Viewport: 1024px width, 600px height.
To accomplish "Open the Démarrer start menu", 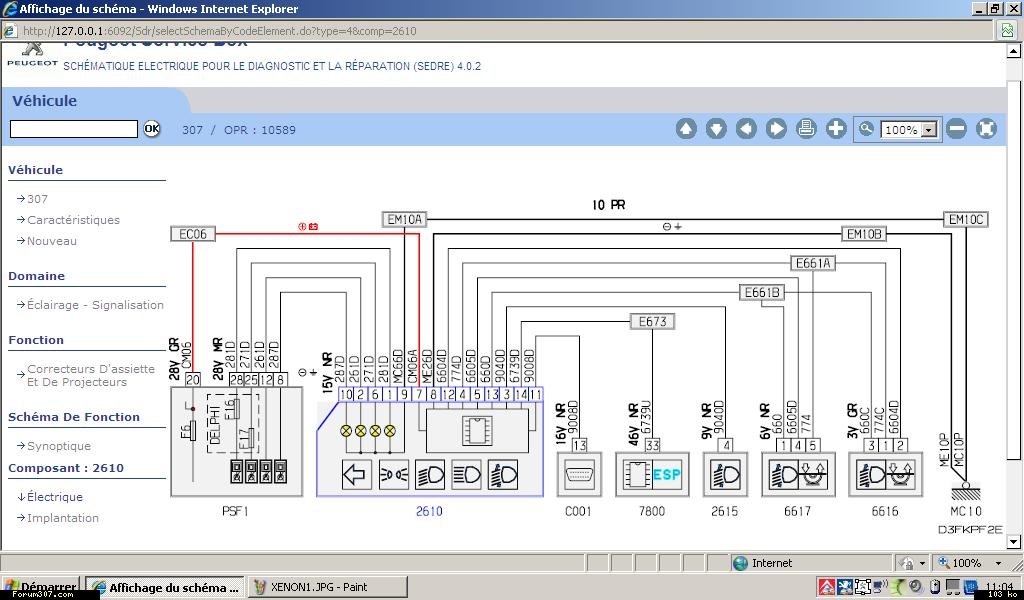I will pos(40,586).
